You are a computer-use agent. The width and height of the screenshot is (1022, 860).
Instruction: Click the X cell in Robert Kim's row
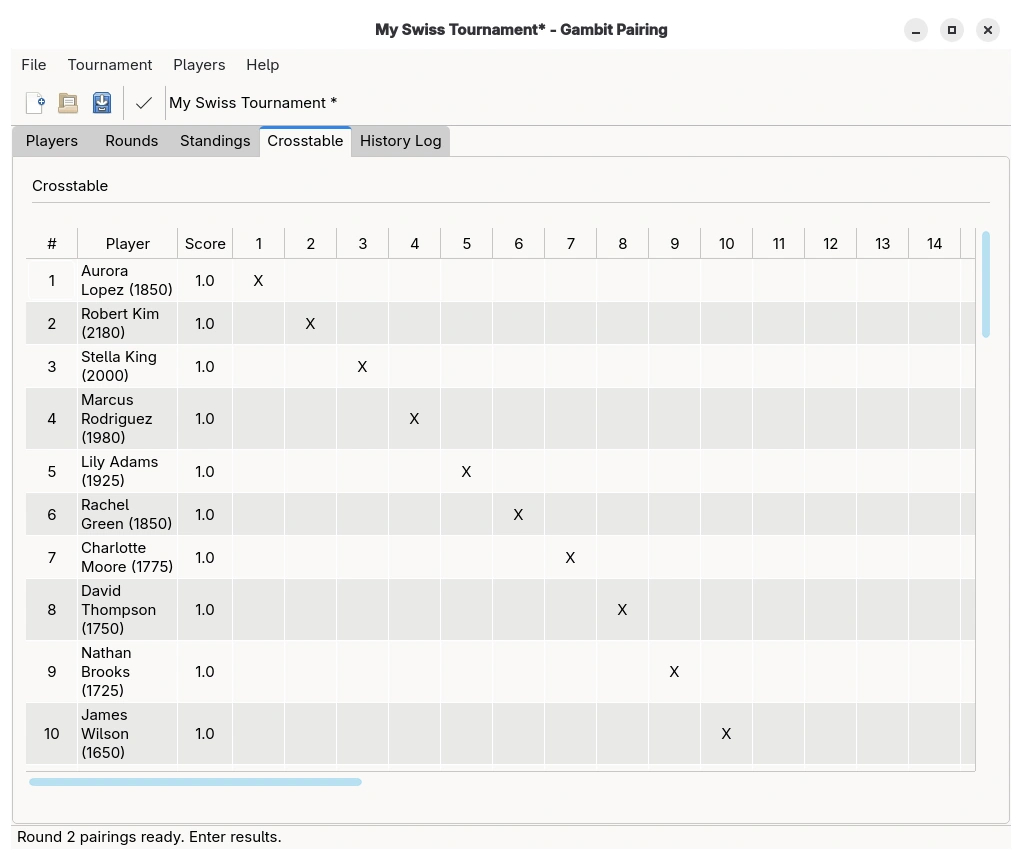[310, 323]
